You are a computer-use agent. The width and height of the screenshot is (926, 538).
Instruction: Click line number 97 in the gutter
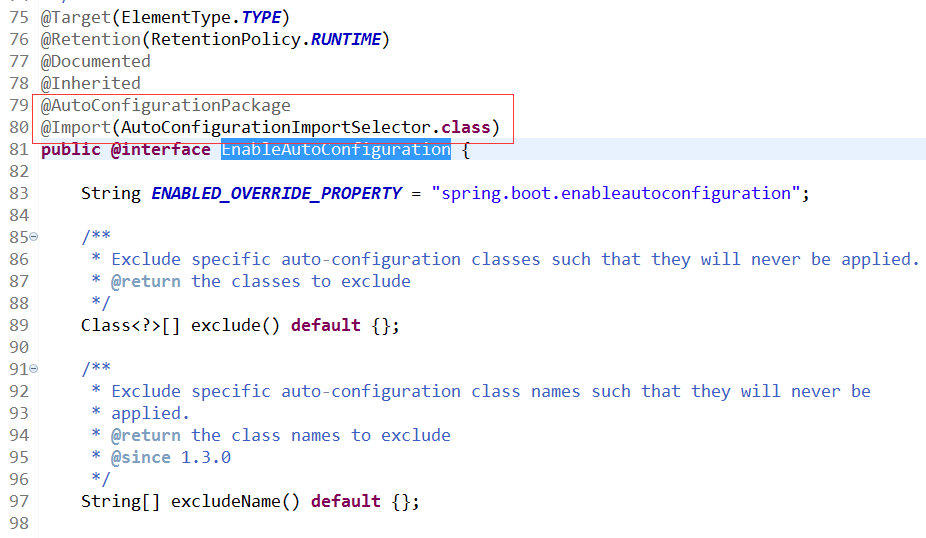click(x=19, y=501)
